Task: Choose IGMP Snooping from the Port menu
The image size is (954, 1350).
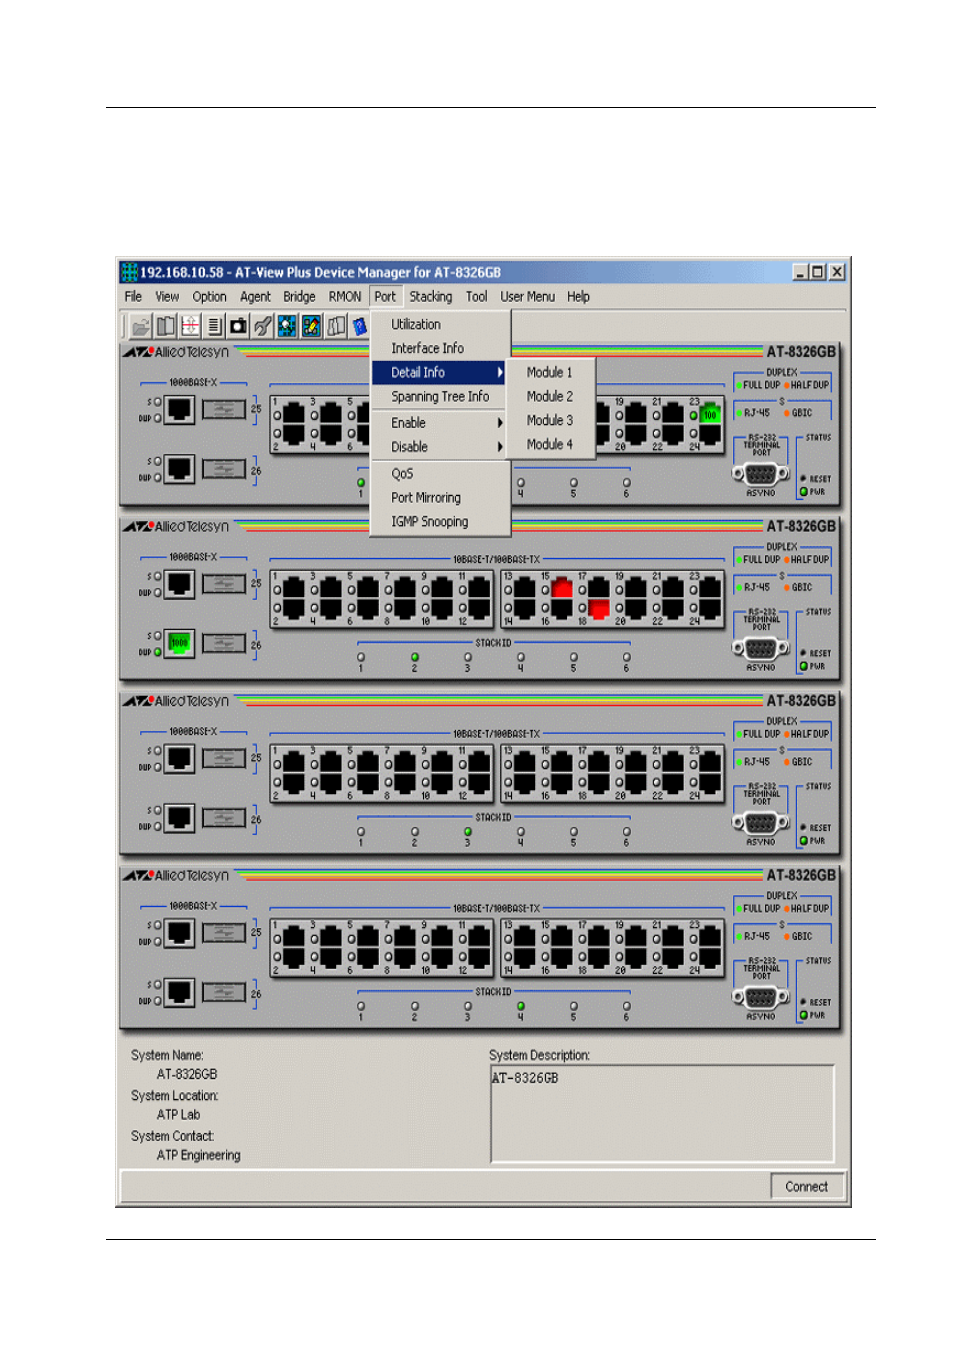Action: (x=440, y=522)
